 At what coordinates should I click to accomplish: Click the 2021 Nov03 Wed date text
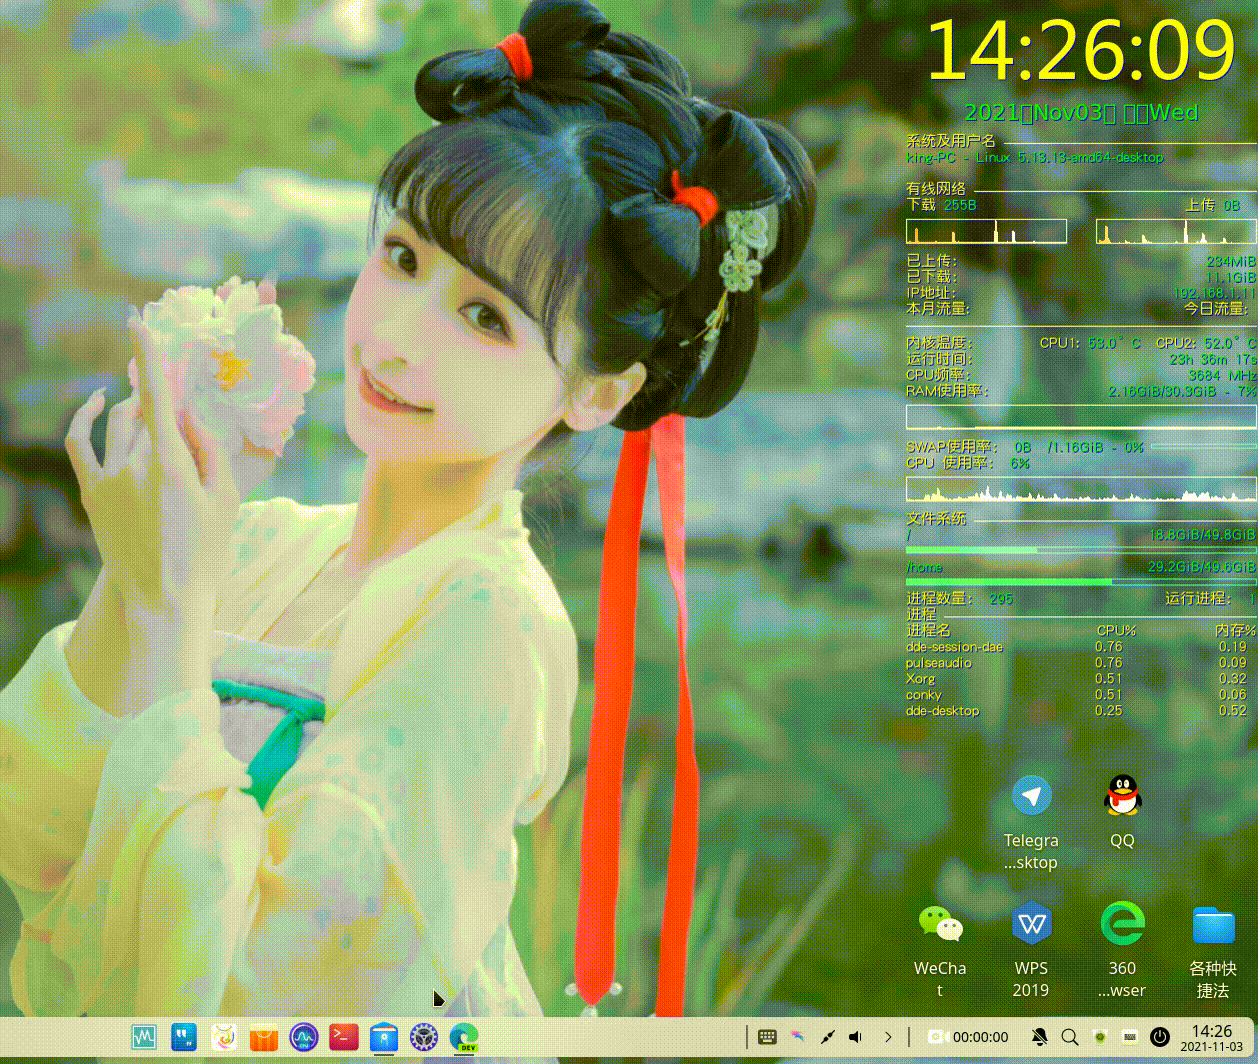coord(1081,112)
